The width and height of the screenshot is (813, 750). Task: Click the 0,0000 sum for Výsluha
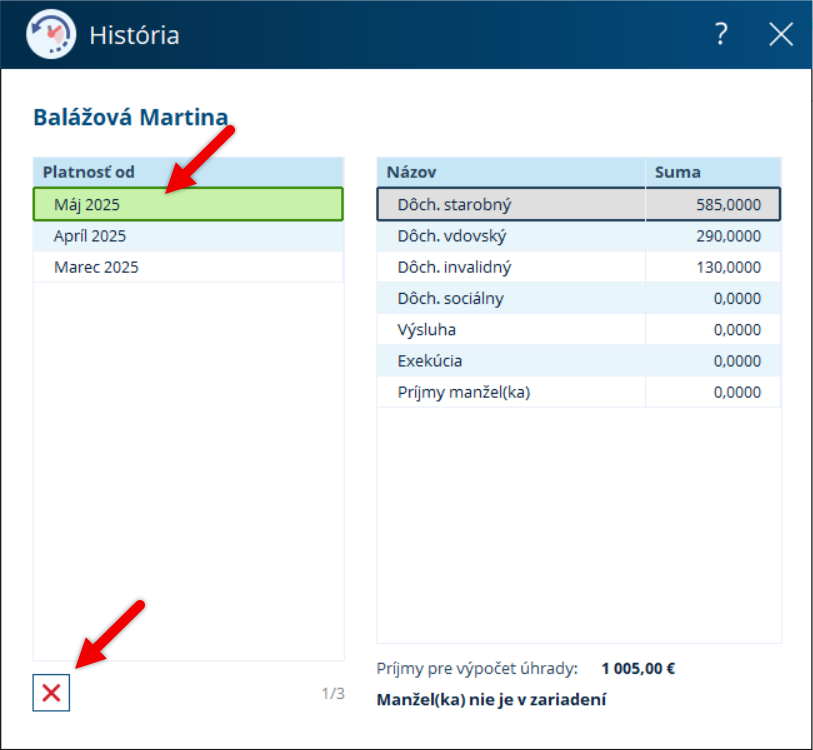pos(737,329)
